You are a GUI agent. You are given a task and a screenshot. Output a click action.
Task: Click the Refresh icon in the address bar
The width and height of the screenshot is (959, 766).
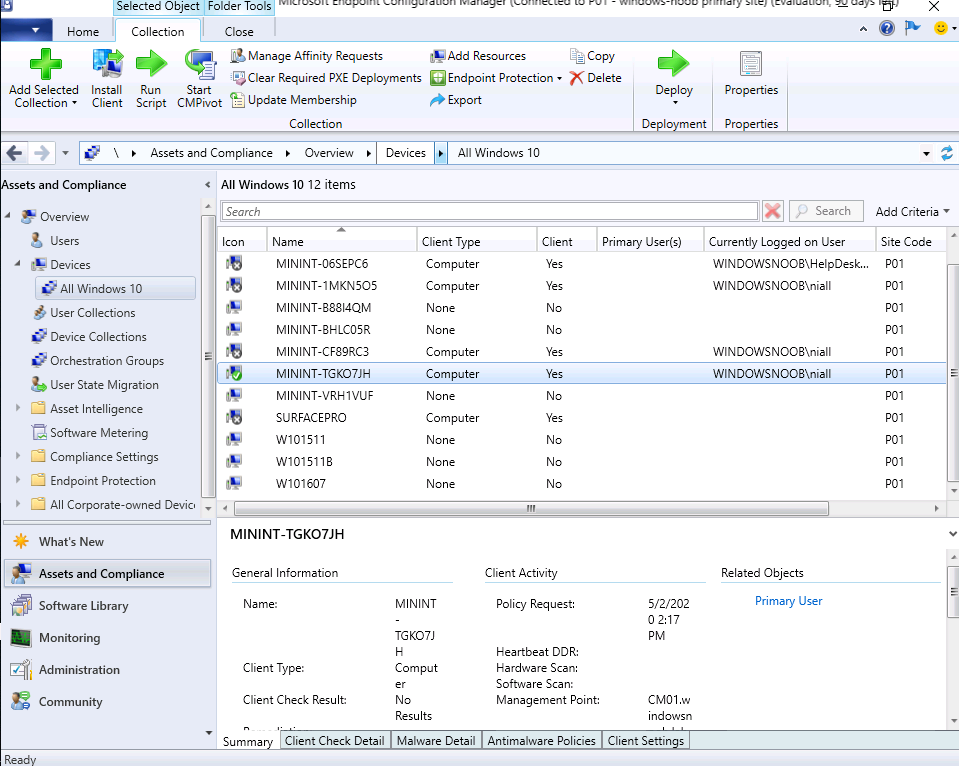[x=947, y=153]
